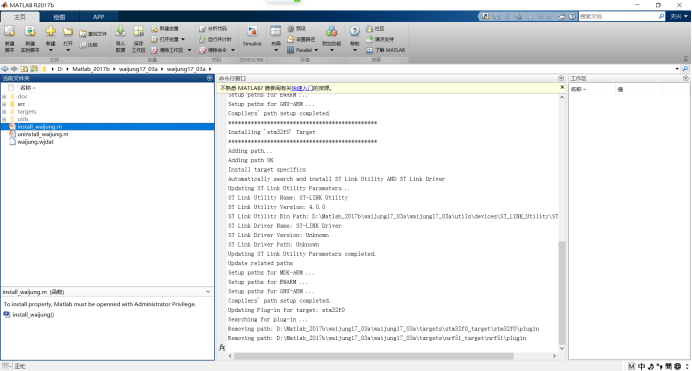Switch to the 绘图 (Plots) tab
The width and height of the screenshot is (692, 371).
[59, 17]
